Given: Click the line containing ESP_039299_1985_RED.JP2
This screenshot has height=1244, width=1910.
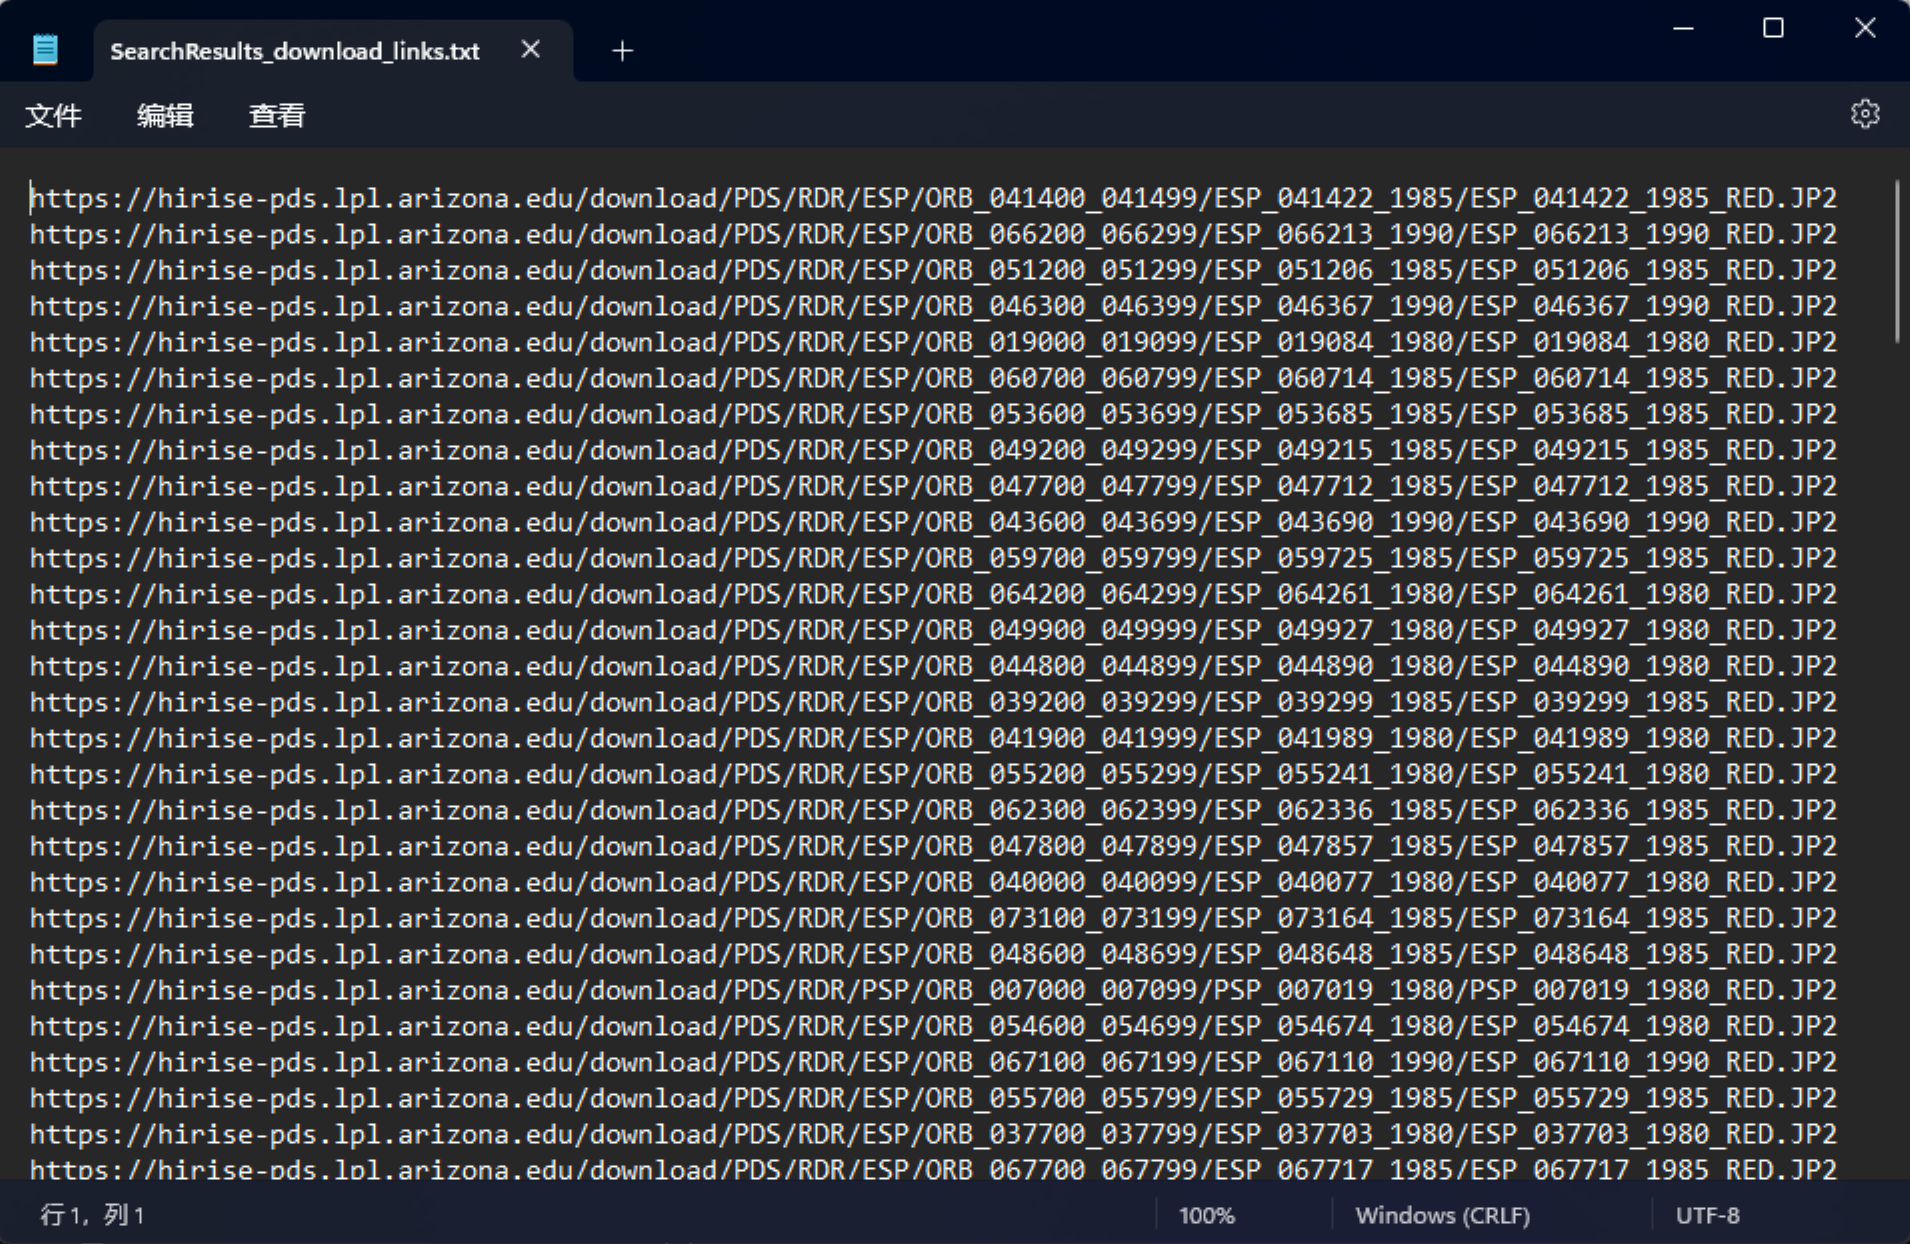Looking at the screenshot, I should [x=933, y=702].
